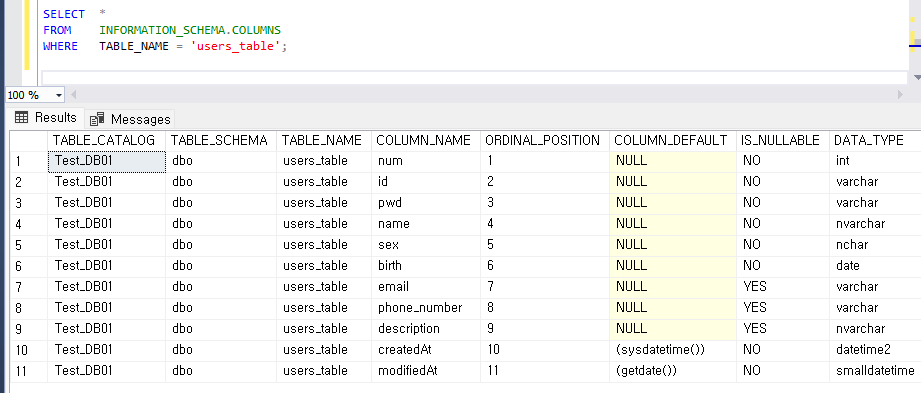
Task: Select the TABLE_SCHEMA column header
Action: click(221, 140)
